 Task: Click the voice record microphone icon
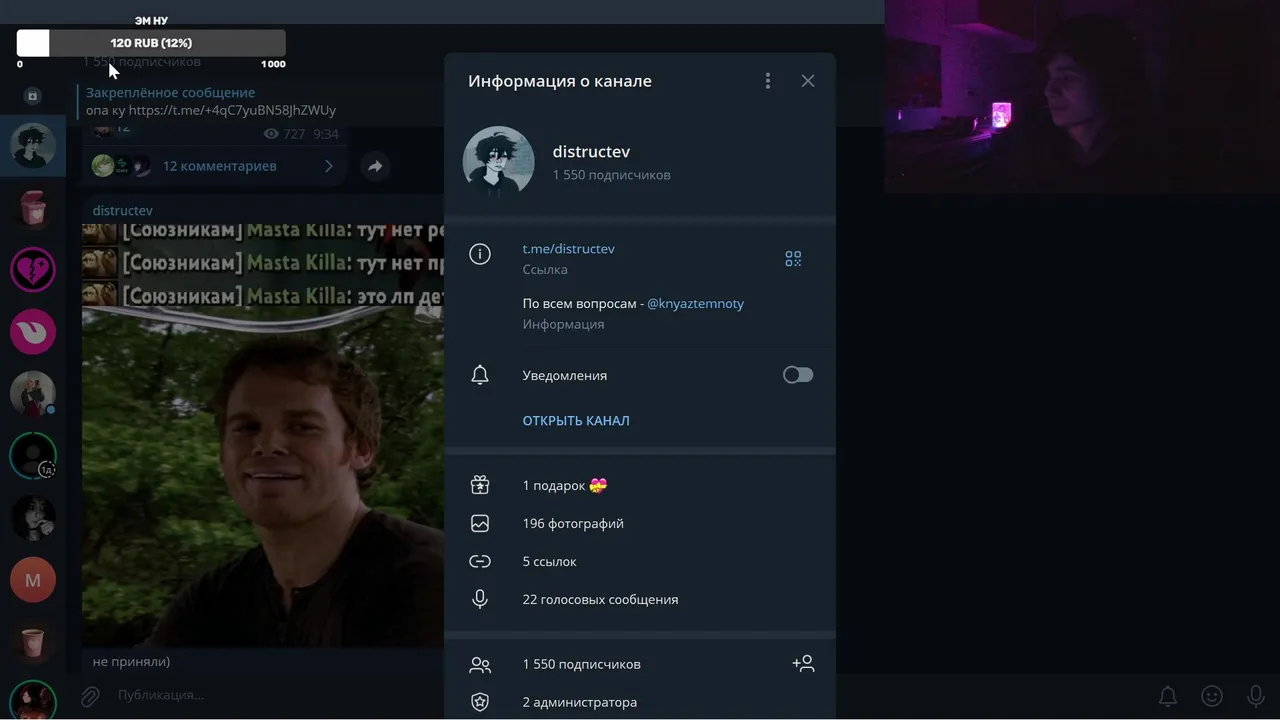tap(1256, 696)
